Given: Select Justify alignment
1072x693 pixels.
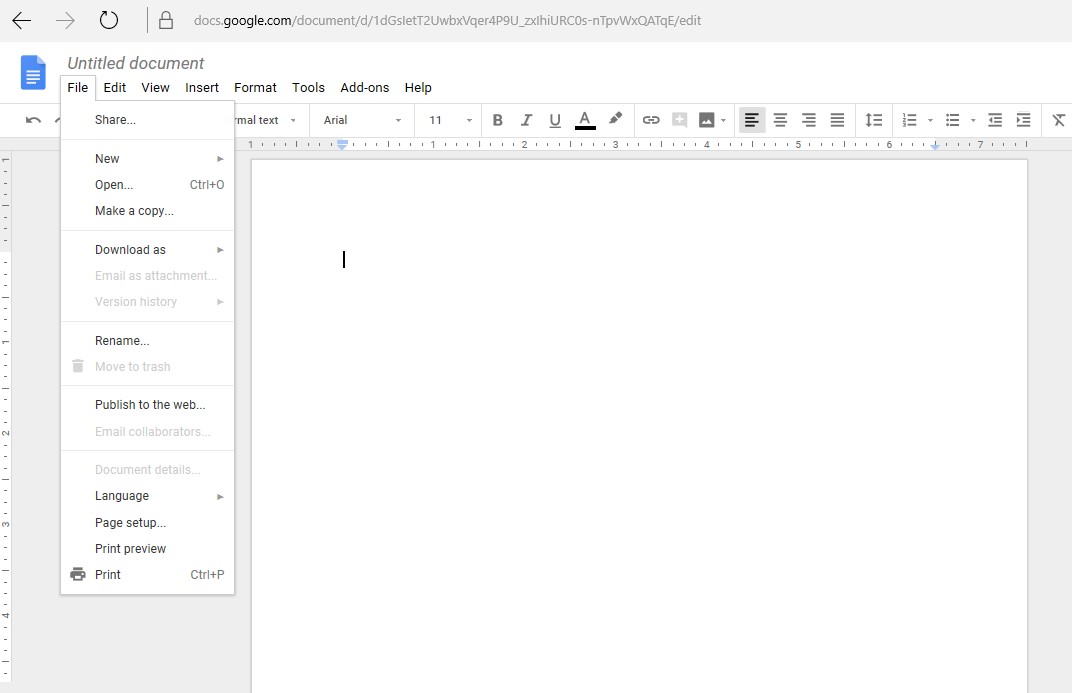Looking at the screenshot, I should 838,120.
